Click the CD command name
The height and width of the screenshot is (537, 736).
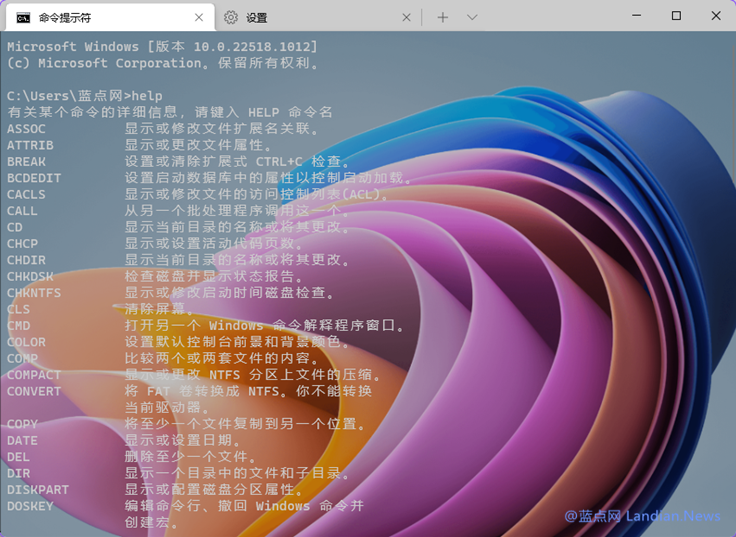[15, 227]
